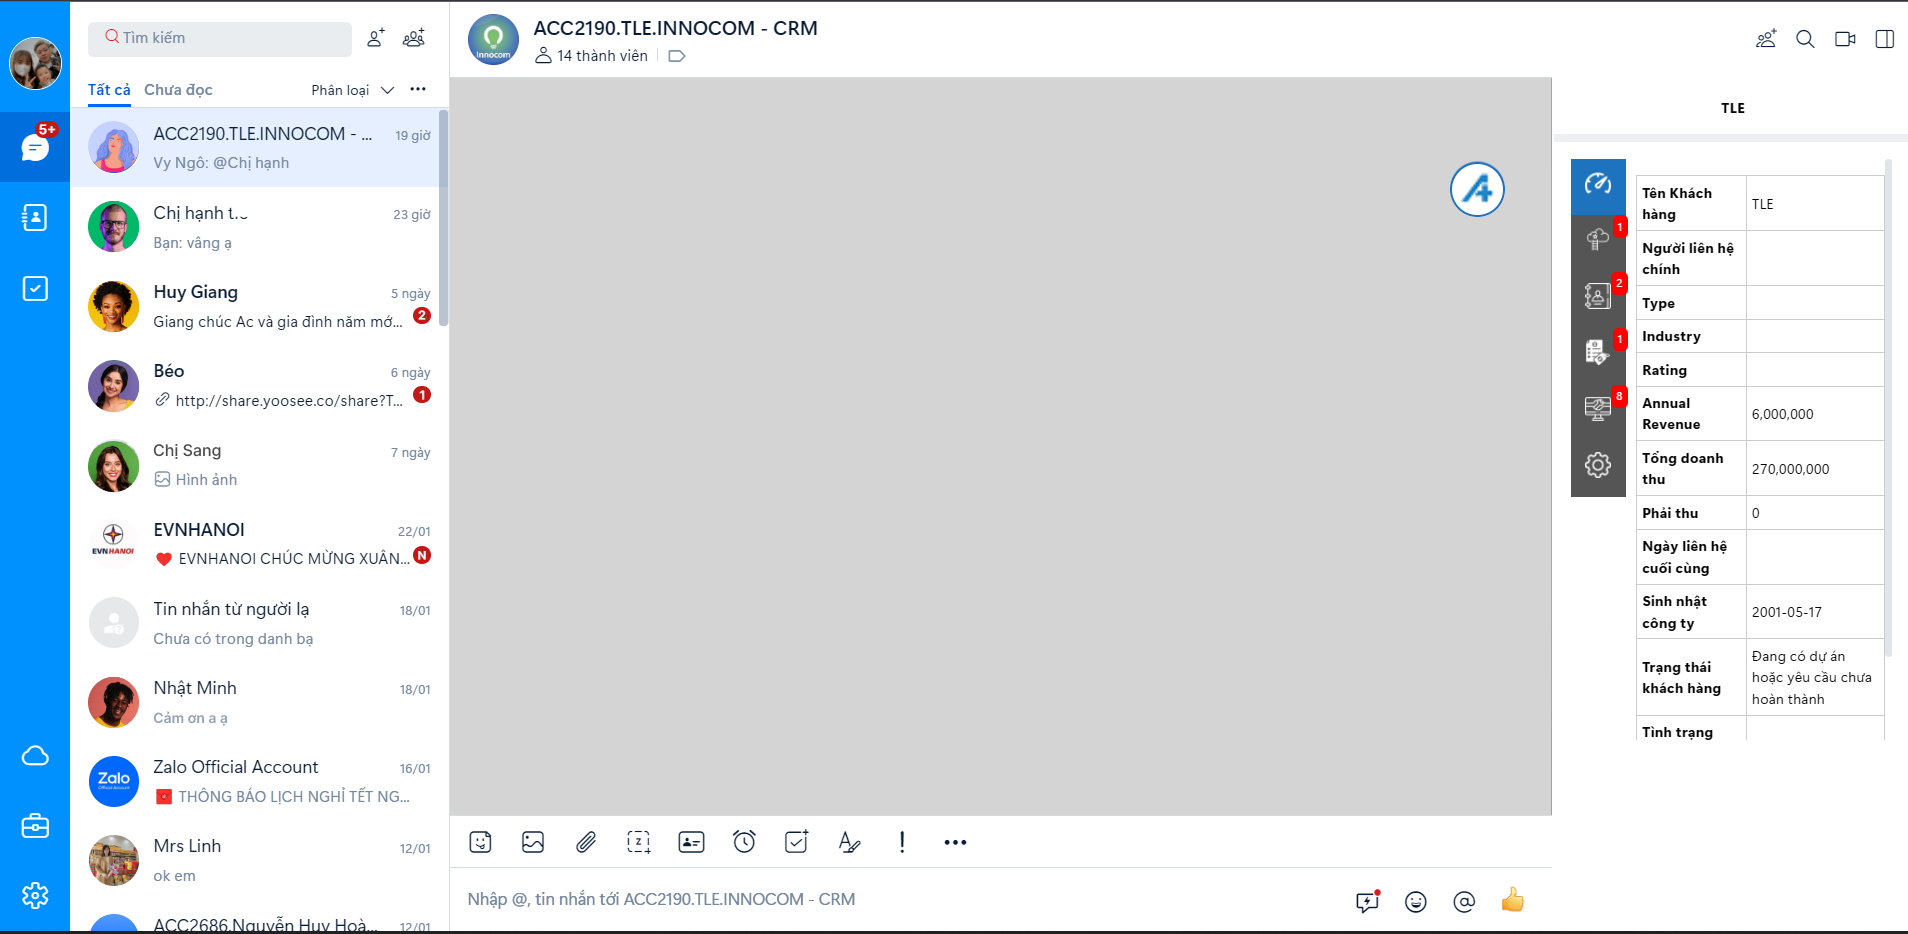1908x934 pixels.
Task: Click the user profile avatar
Action: (35, 63)
